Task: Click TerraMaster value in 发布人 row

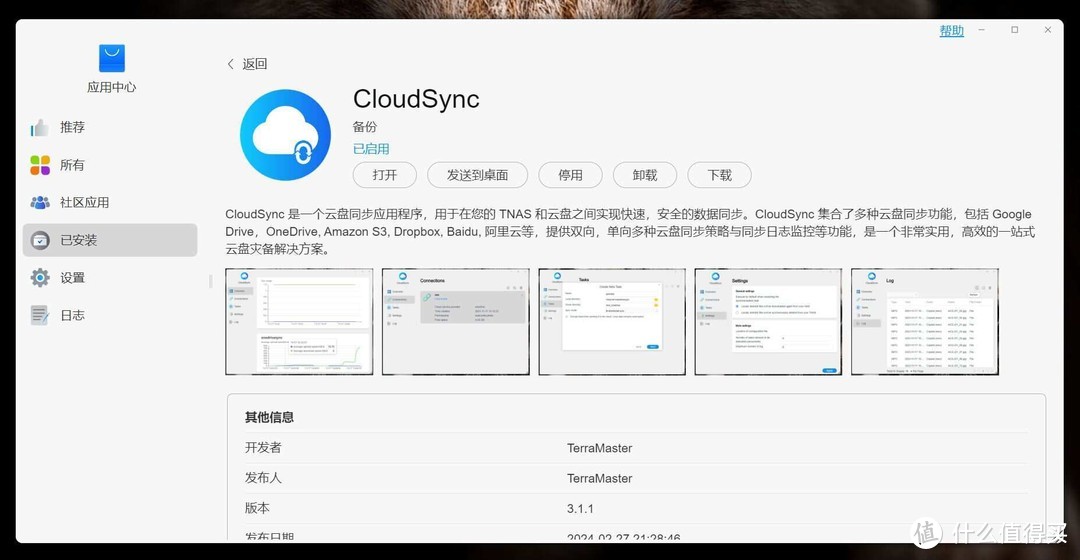Action: pos(599,479)
